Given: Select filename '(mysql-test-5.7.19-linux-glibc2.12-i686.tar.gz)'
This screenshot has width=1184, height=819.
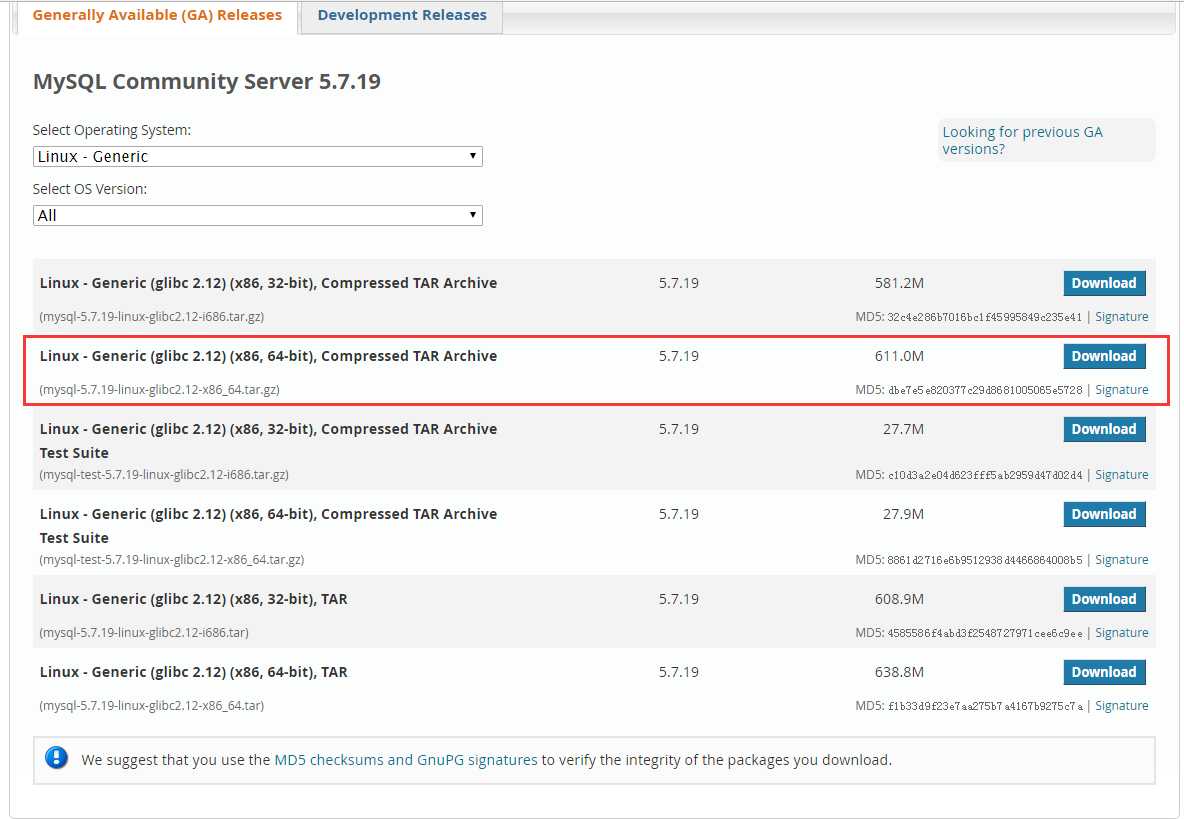Looking at the screenshot, I should (x=164, y=475).
